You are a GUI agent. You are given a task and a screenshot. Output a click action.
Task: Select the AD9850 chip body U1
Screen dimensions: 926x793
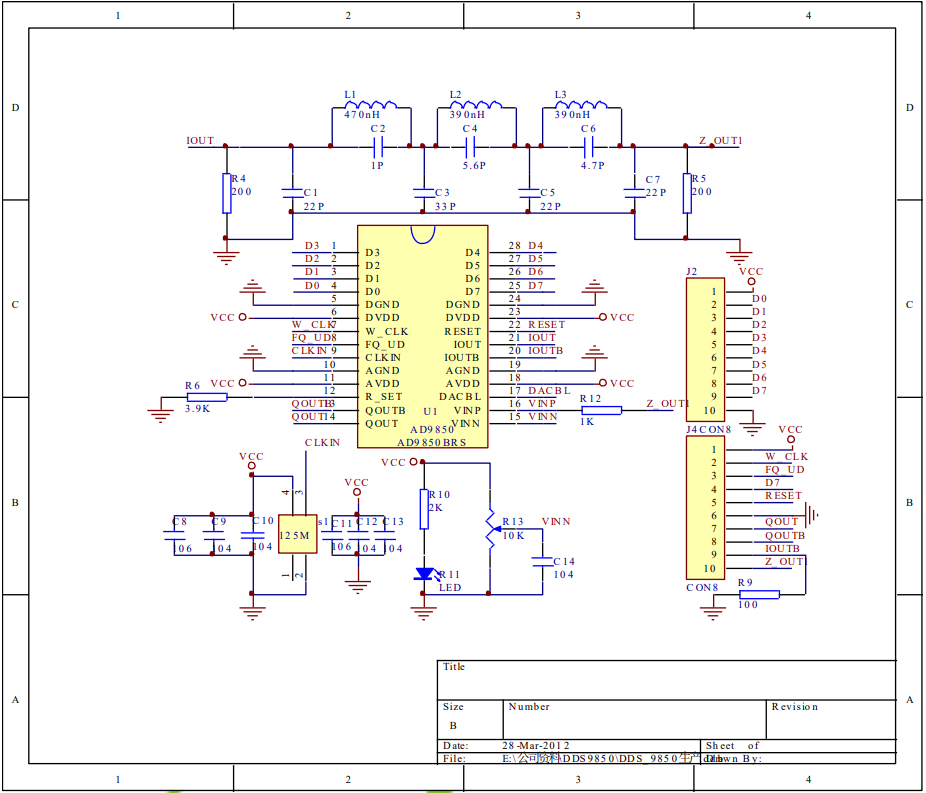point(423,337)
